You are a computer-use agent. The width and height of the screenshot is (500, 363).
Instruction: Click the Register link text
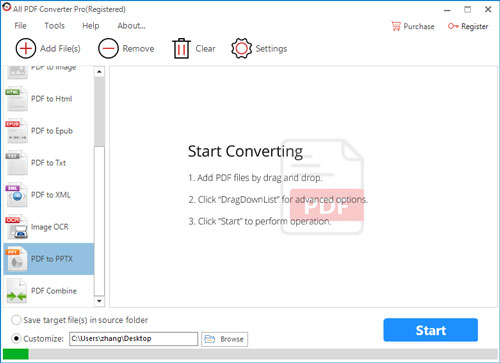(x=475, y=26)
